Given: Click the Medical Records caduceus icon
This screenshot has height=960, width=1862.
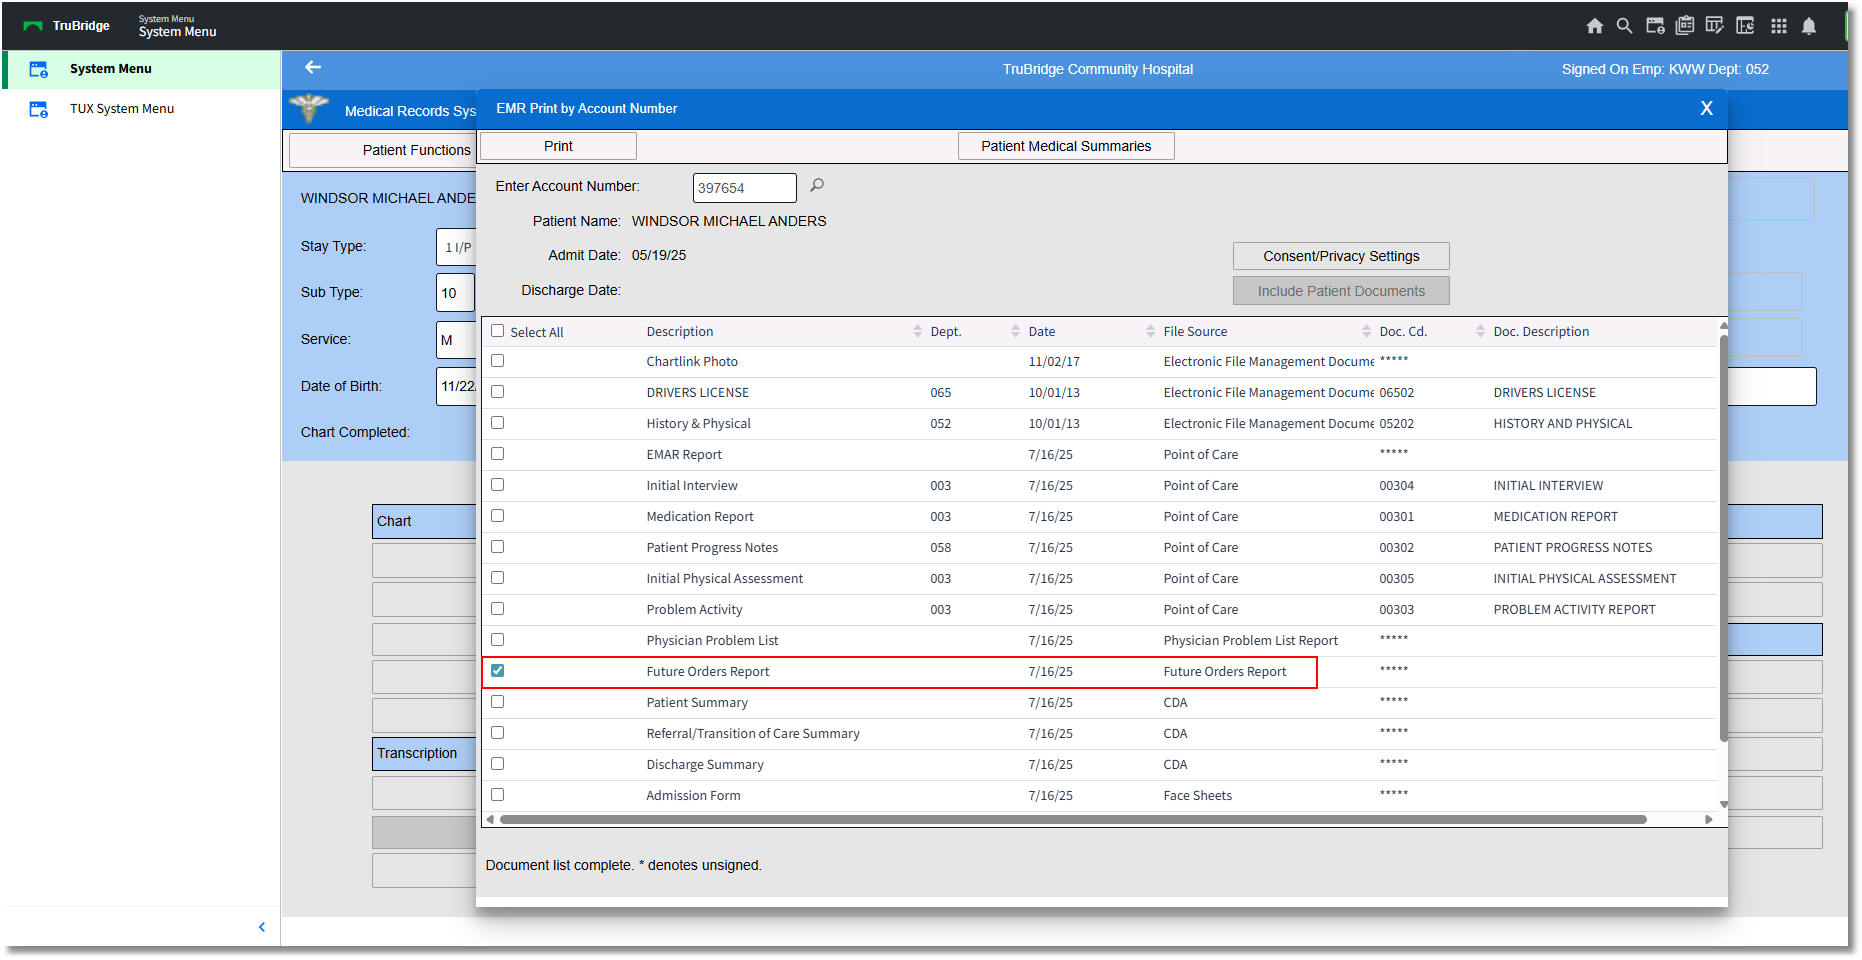Looking at the screenshot, I should [x=309, y=108].
